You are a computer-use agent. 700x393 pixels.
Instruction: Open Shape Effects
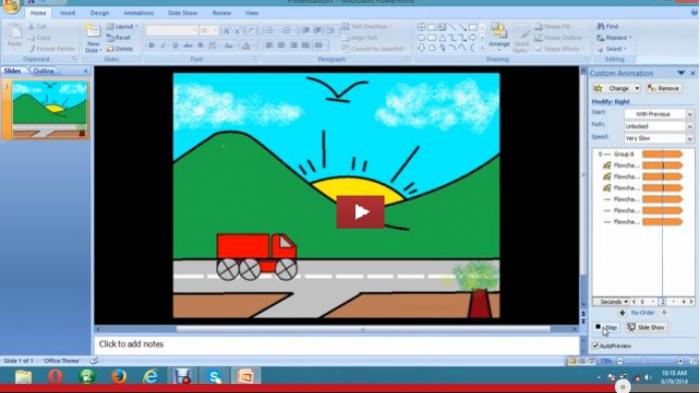click(x=559, y=49)
